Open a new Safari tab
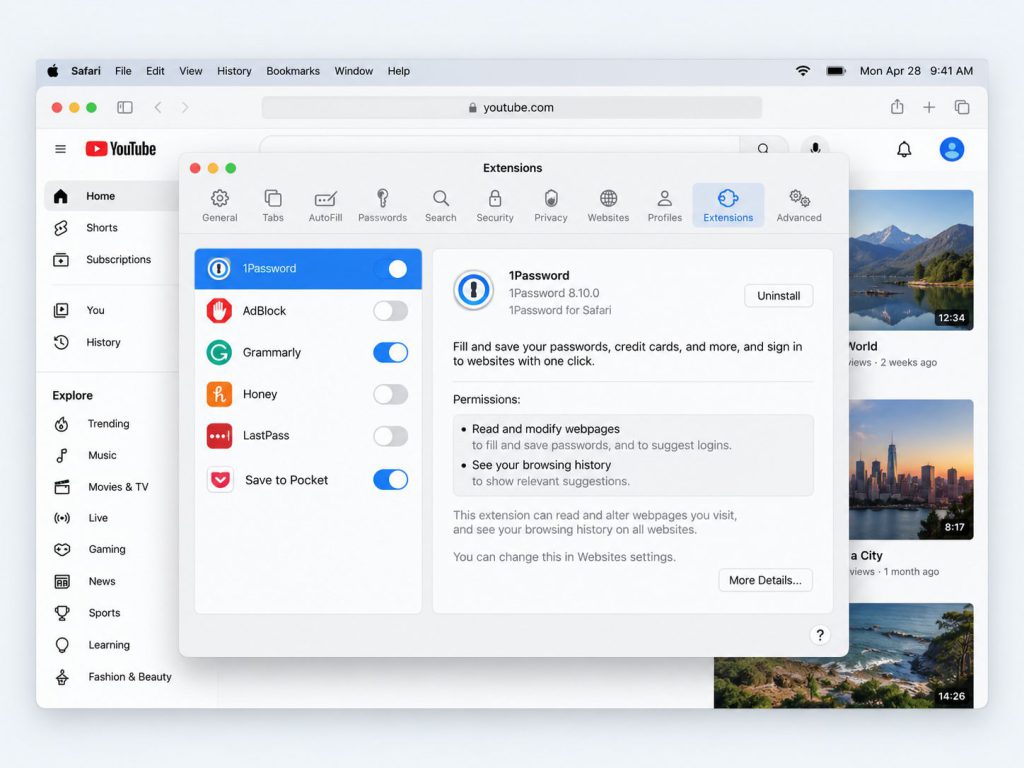 tap(929, 107)
